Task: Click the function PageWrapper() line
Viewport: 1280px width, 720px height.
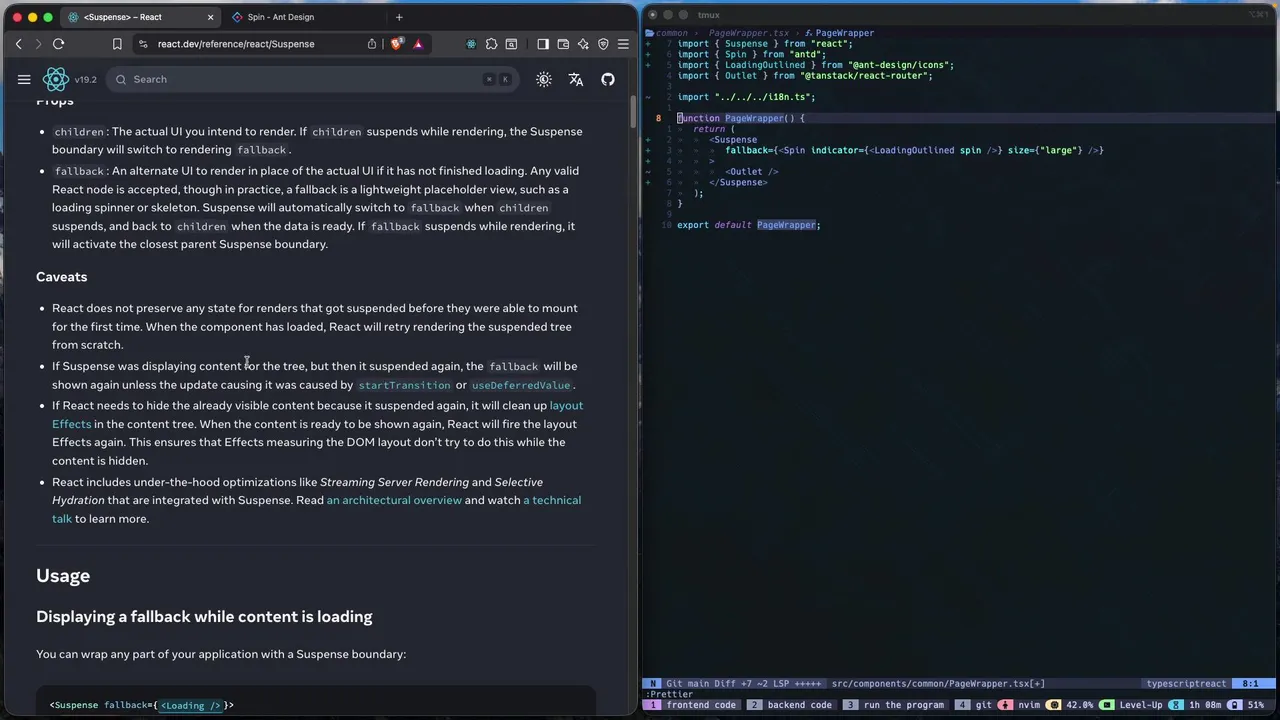Action: point(740,118)
